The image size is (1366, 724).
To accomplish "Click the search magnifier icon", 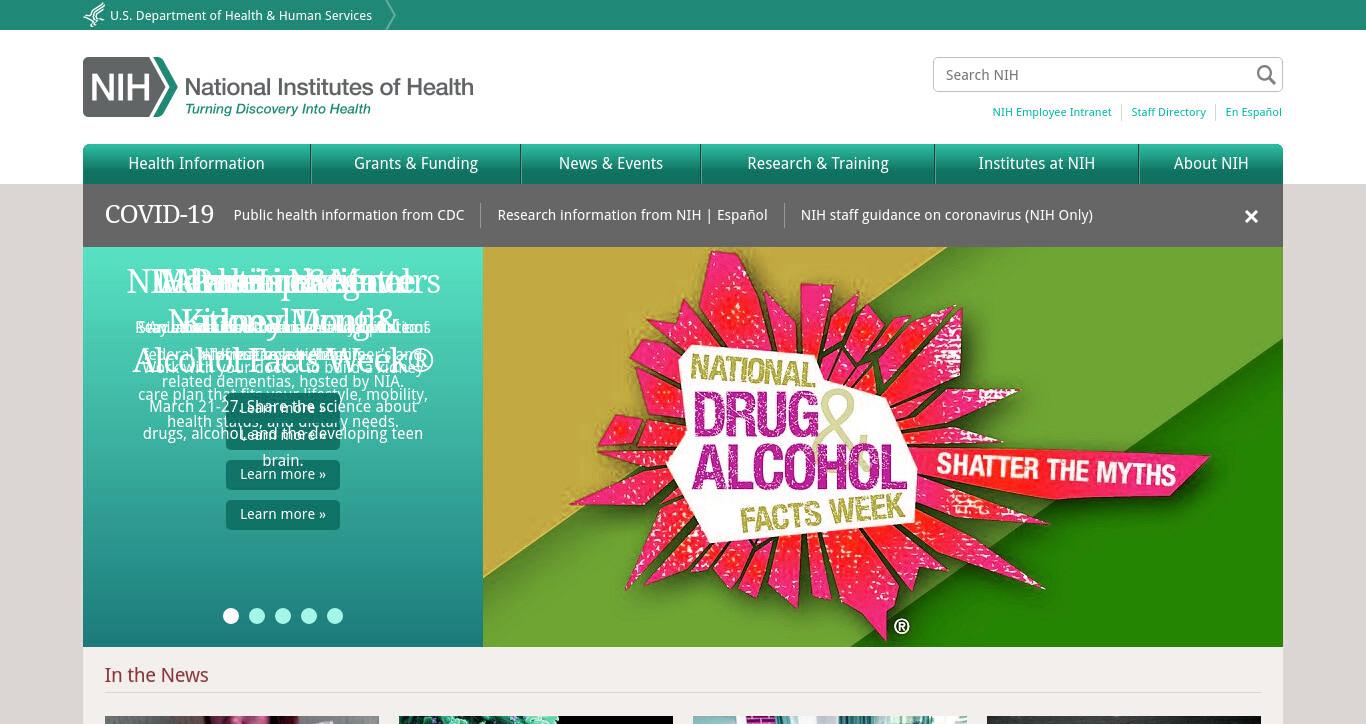I will pyautogui.click(x=1266, y=75).
